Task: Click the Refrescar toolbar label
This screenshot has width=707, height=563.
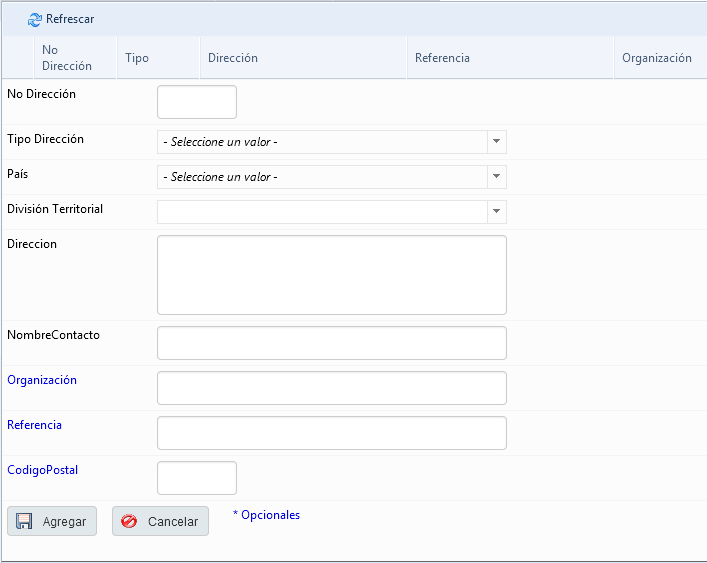Action: click(x=70, y=20)
